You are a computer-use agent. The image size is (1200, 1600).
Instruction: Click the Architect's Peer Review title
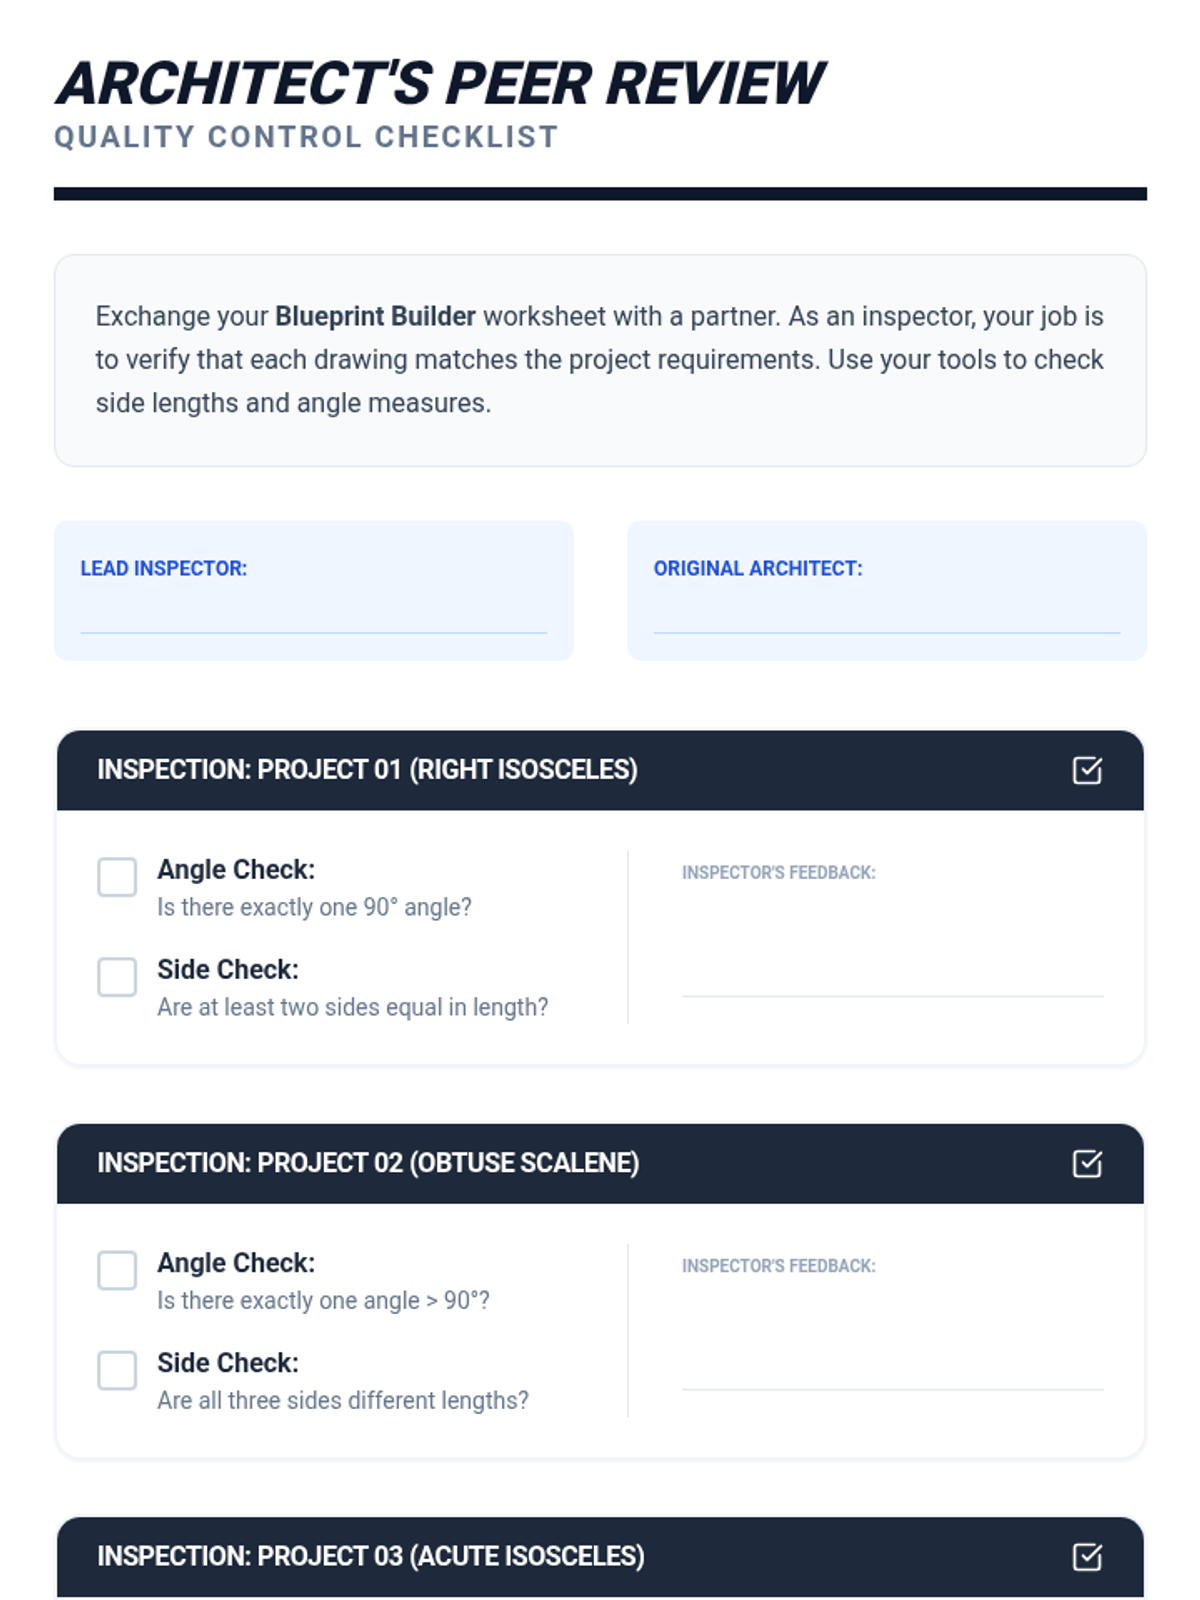440,83
